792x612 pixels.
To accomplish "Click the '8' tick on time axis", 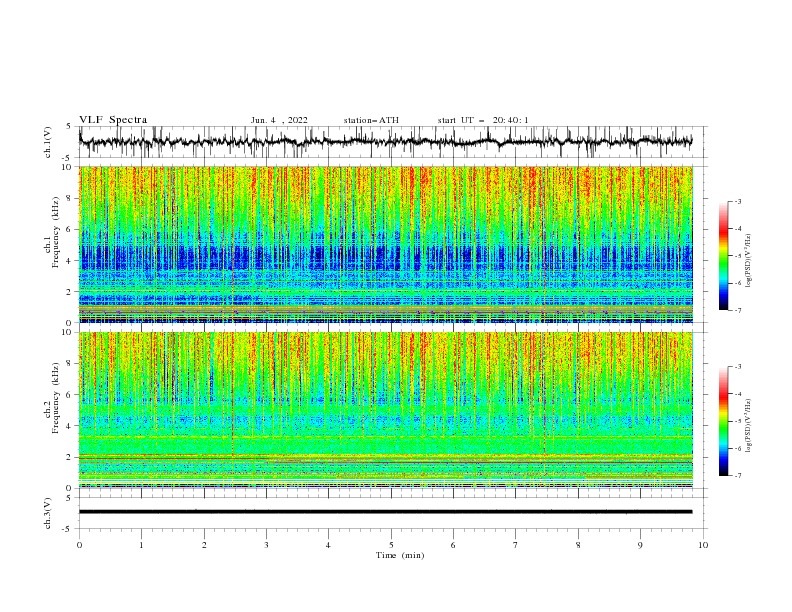I will click(578, 545).
